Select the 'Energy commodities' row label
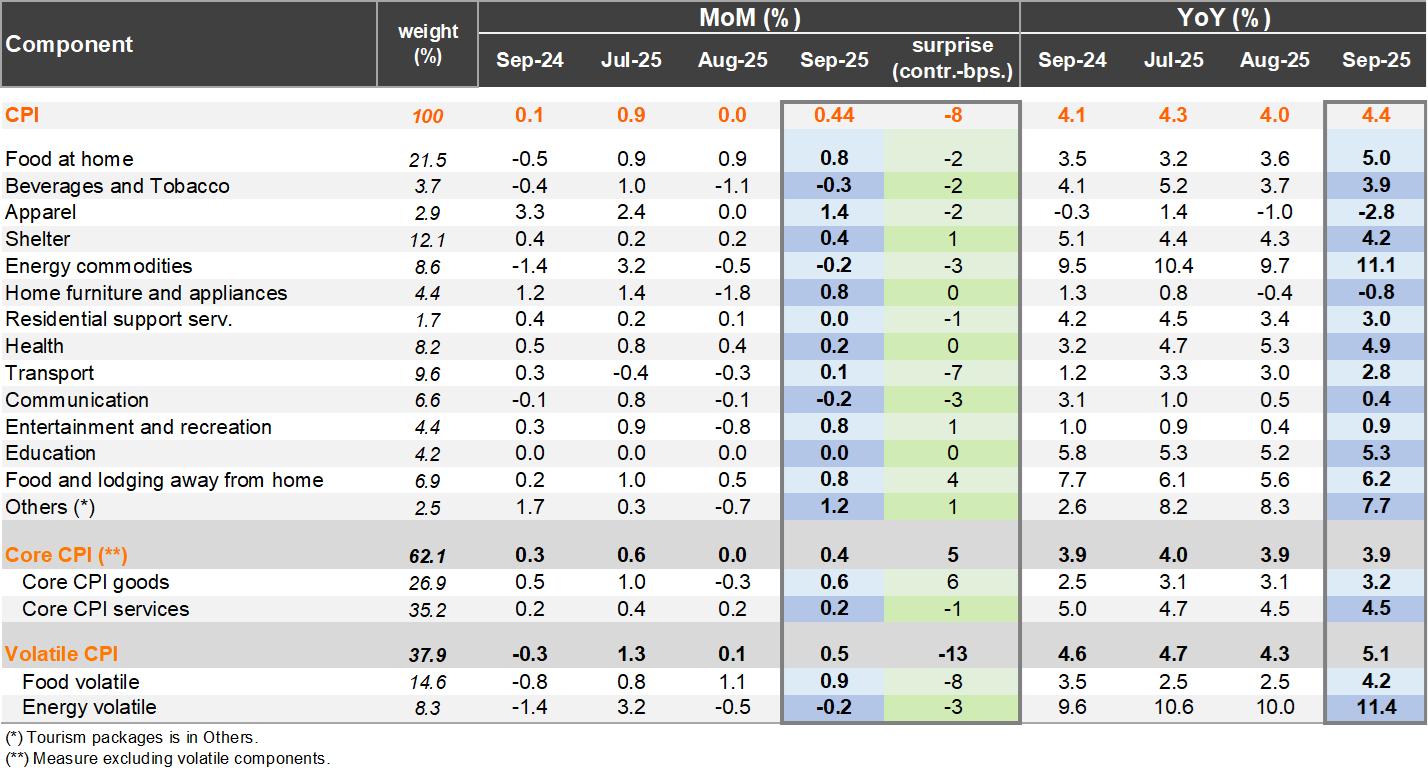 pyautogui.click(x=98, y=266)
